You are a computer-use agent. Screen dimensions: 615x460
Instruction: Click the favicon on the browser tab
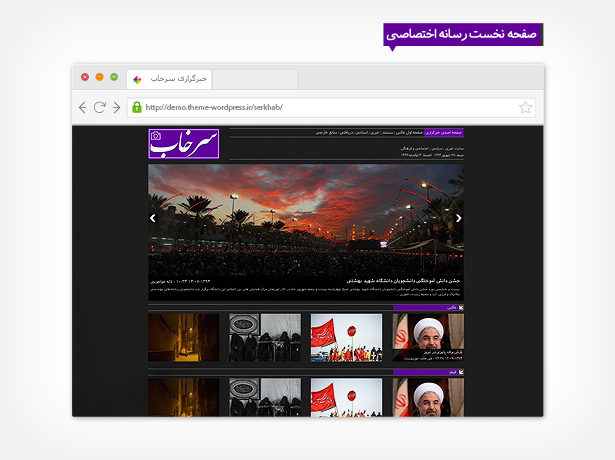[x=137, y=78]
